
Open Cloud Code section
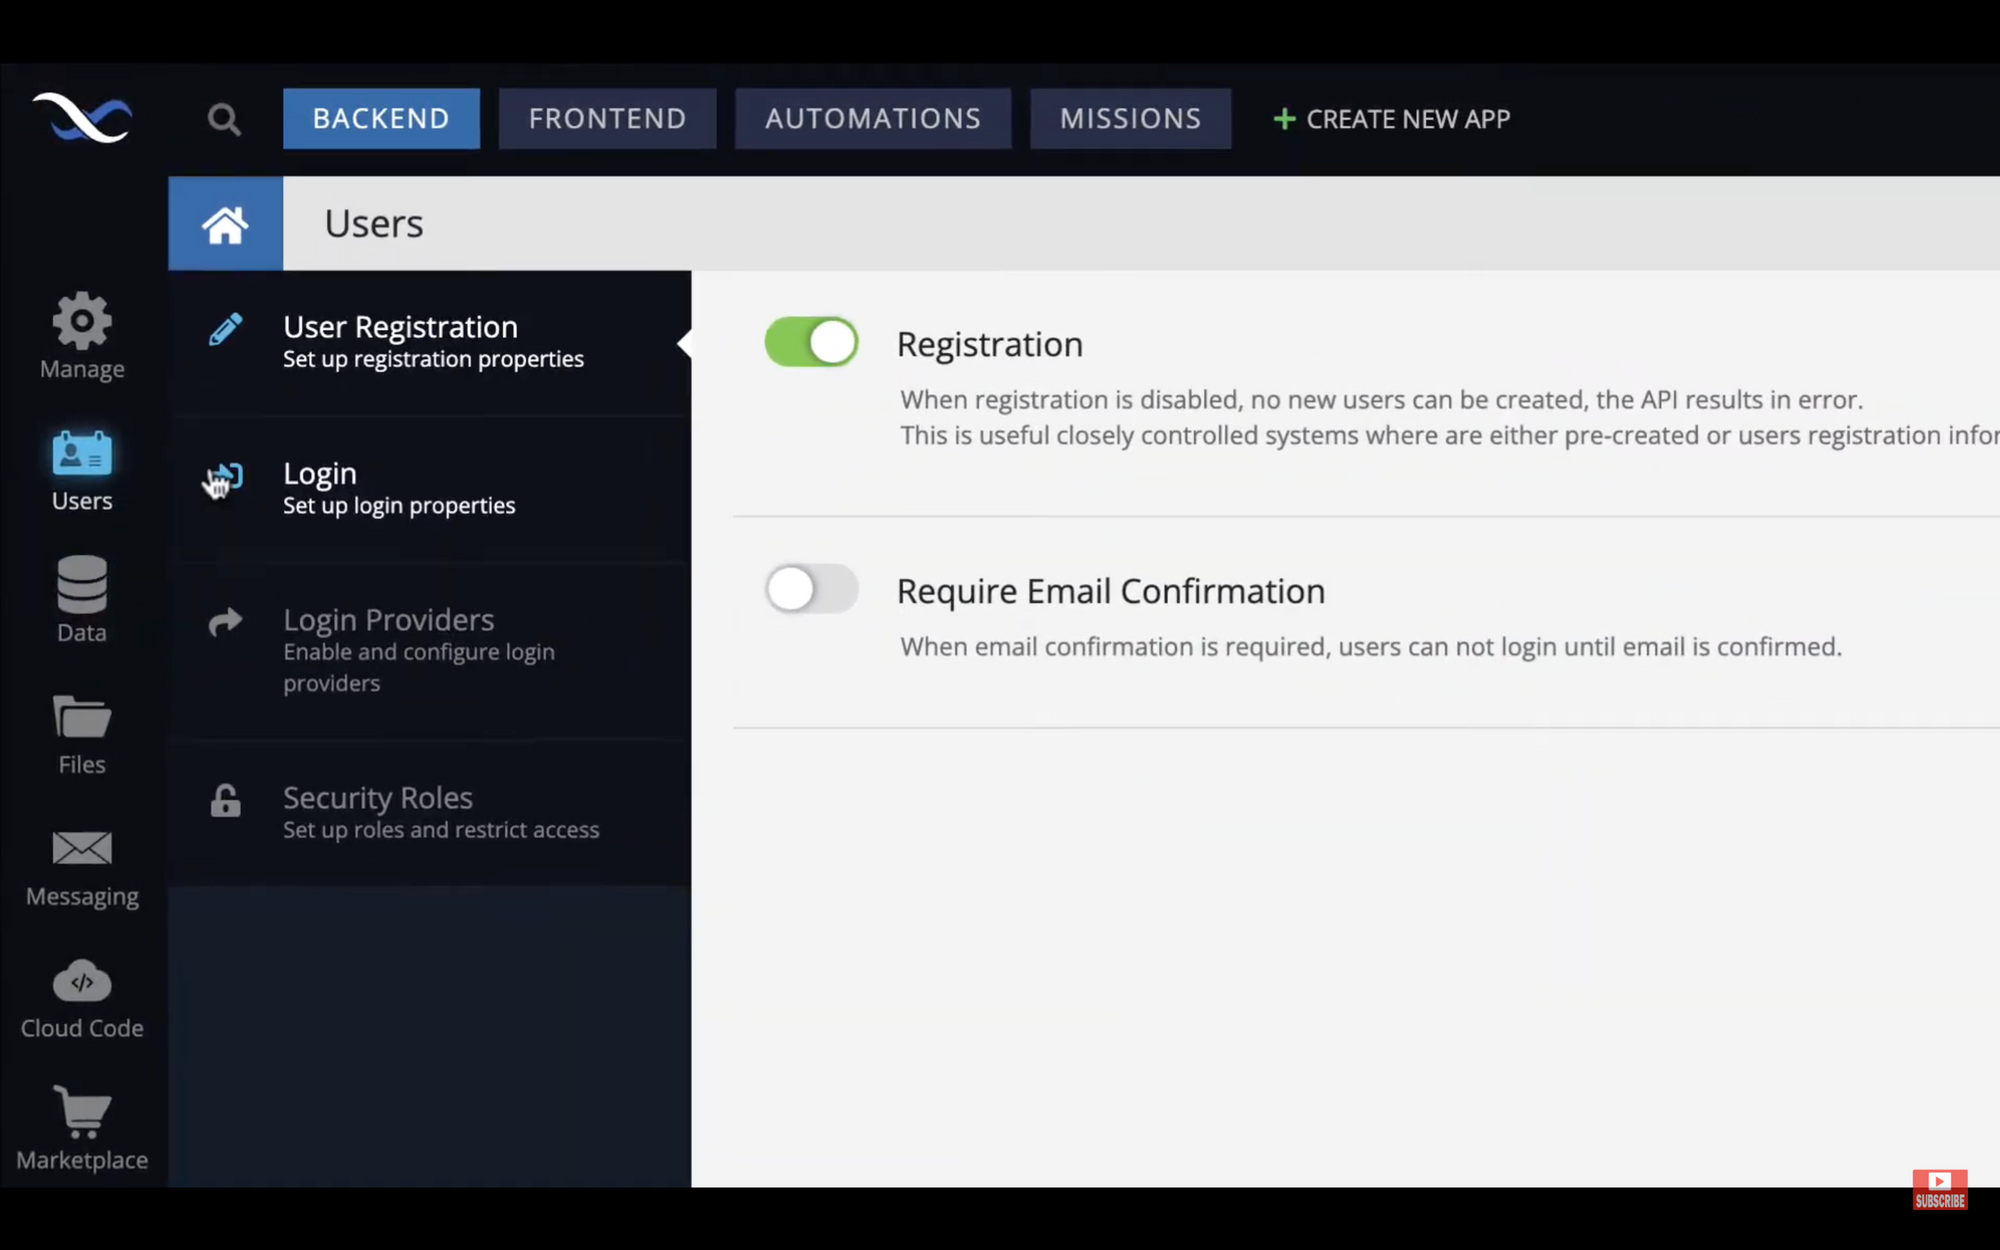tap(82, 998)
